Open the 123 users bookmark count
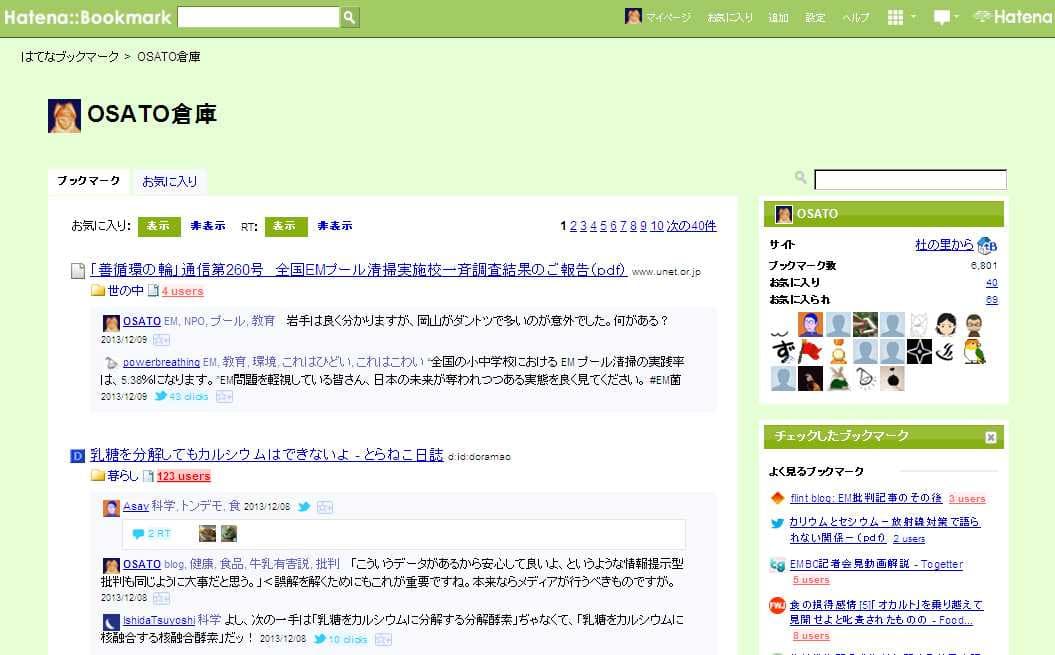Image resolution: width=1055 pixels, height=655 pixels. 183,476
